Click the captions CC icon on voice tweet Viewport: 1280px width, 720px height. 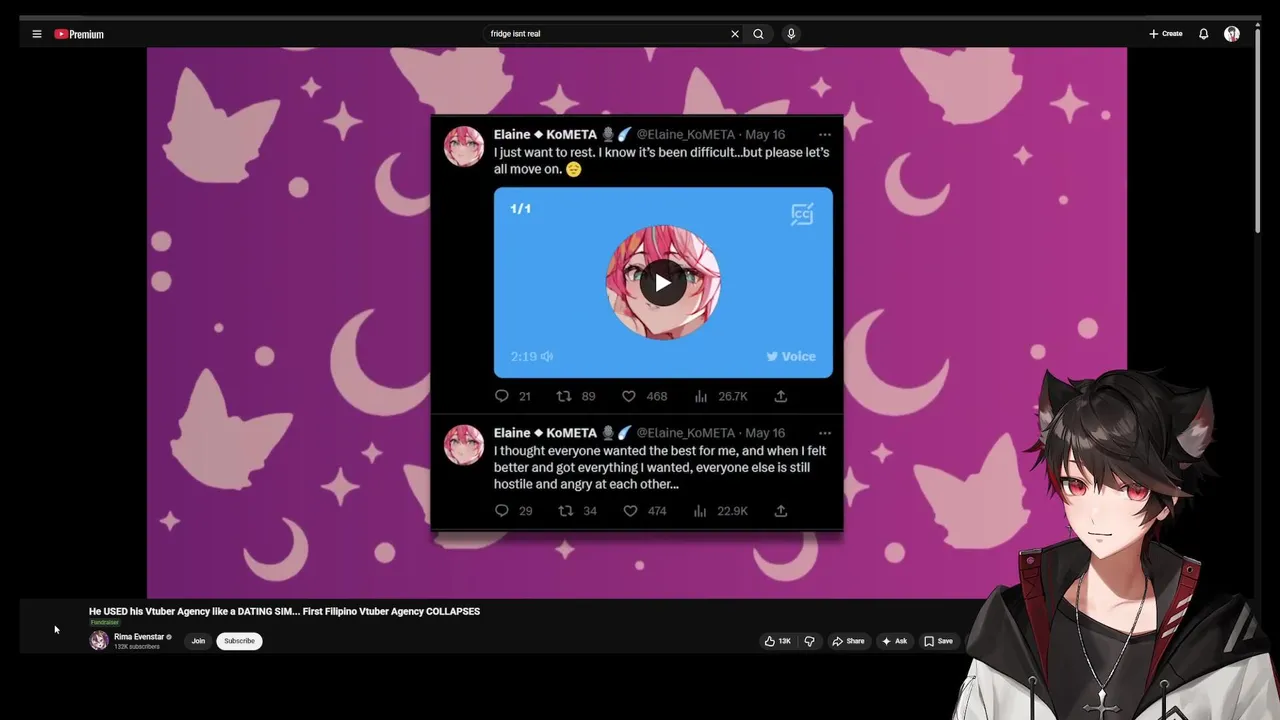802,214
